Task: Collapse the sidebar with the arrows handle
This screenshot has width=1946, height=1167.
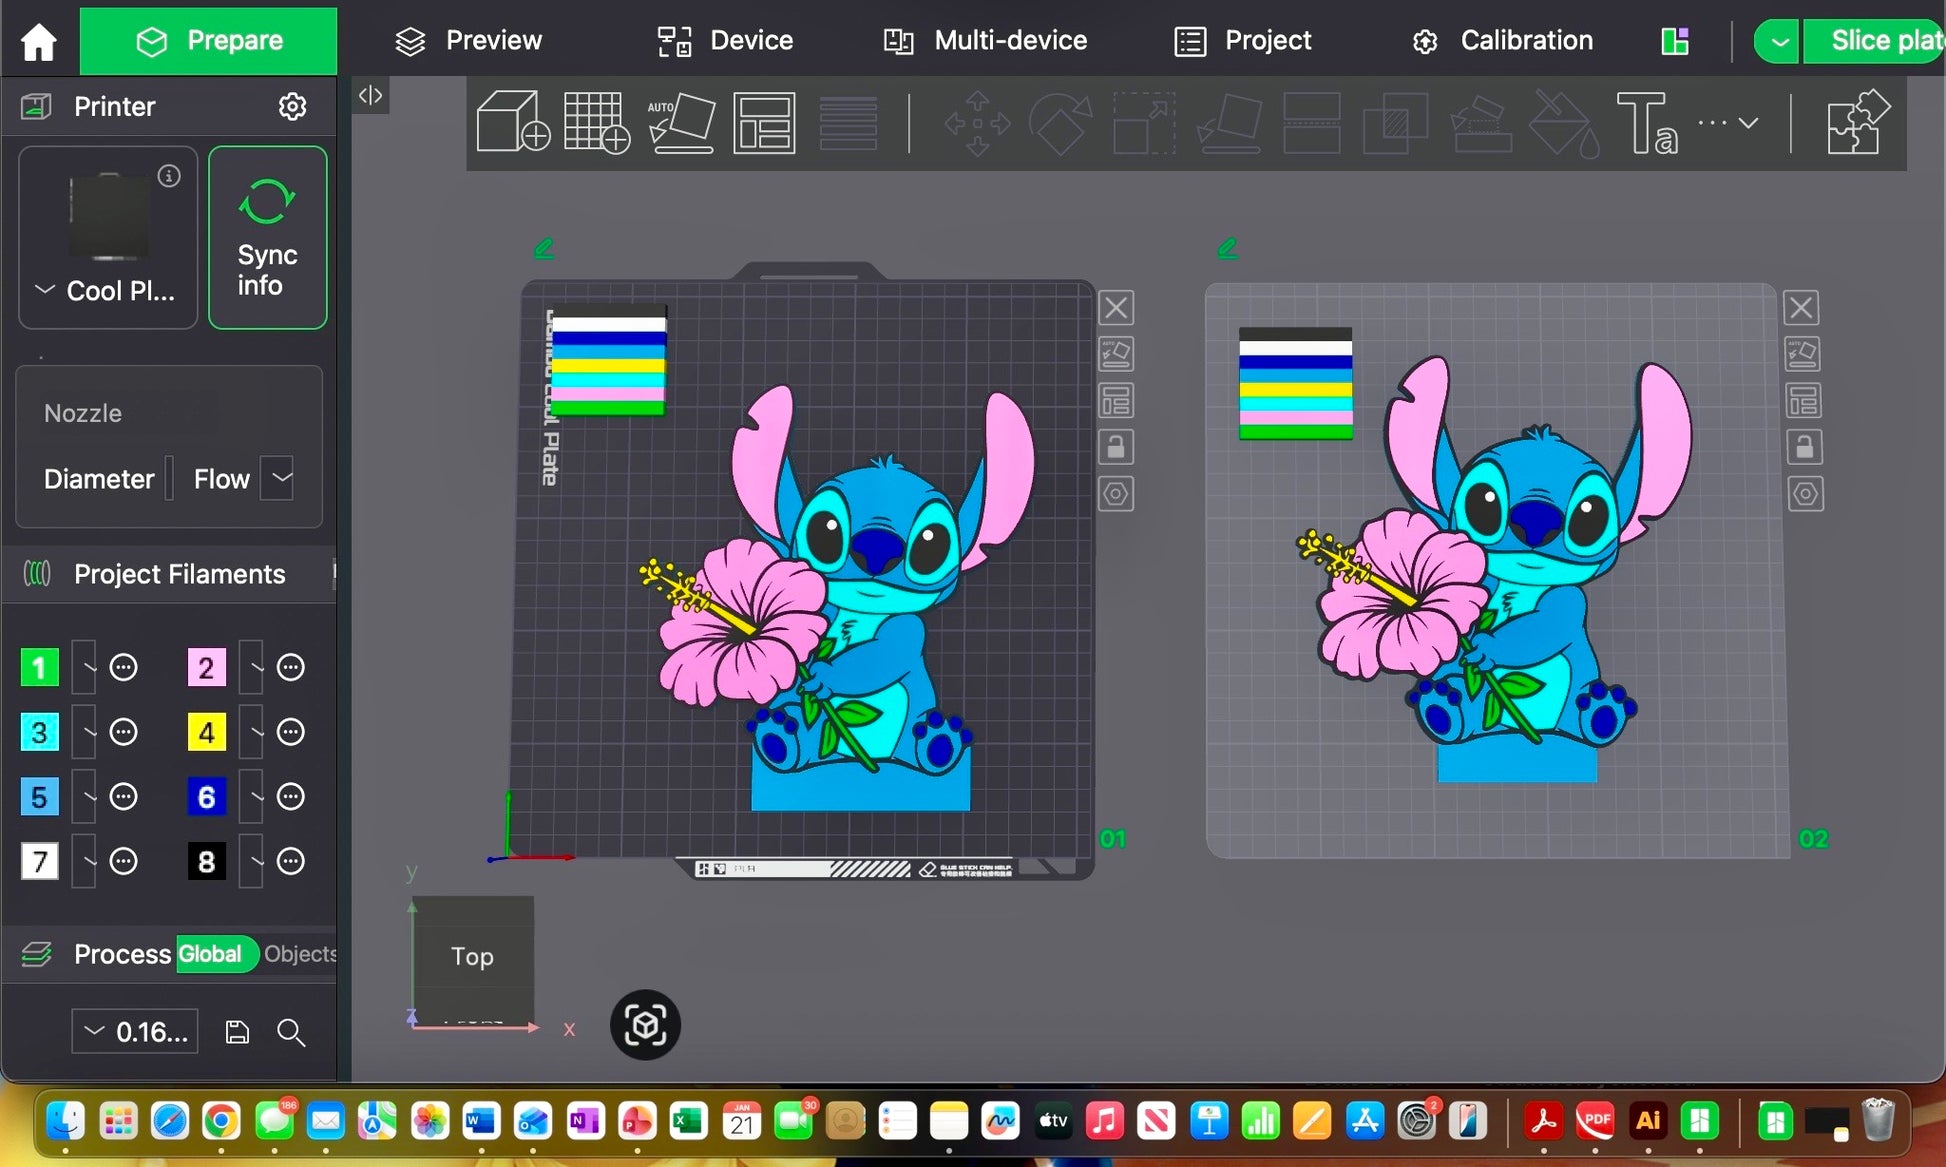Action: [x=370, y=96]
